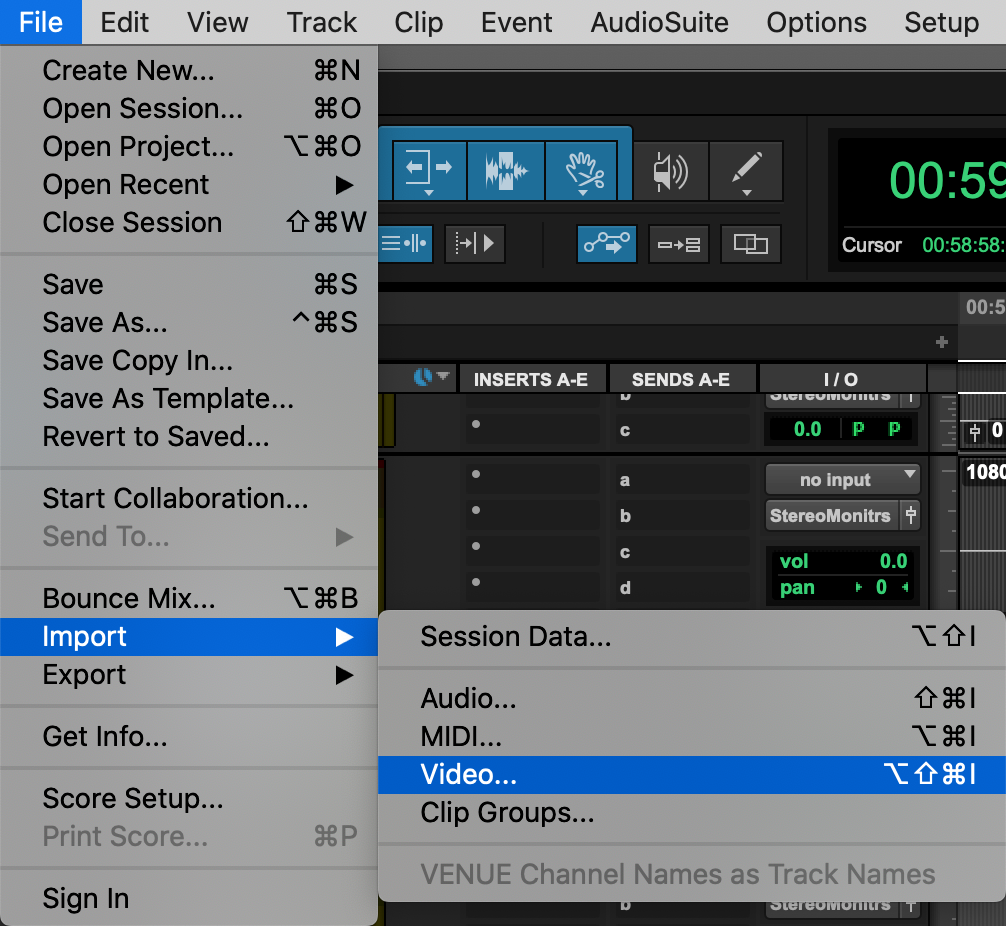Image resolution: width=1006 pixels, height=926 pixels.
Task: Click the INSERTS A-E column header
Action: tap(531, 379)
